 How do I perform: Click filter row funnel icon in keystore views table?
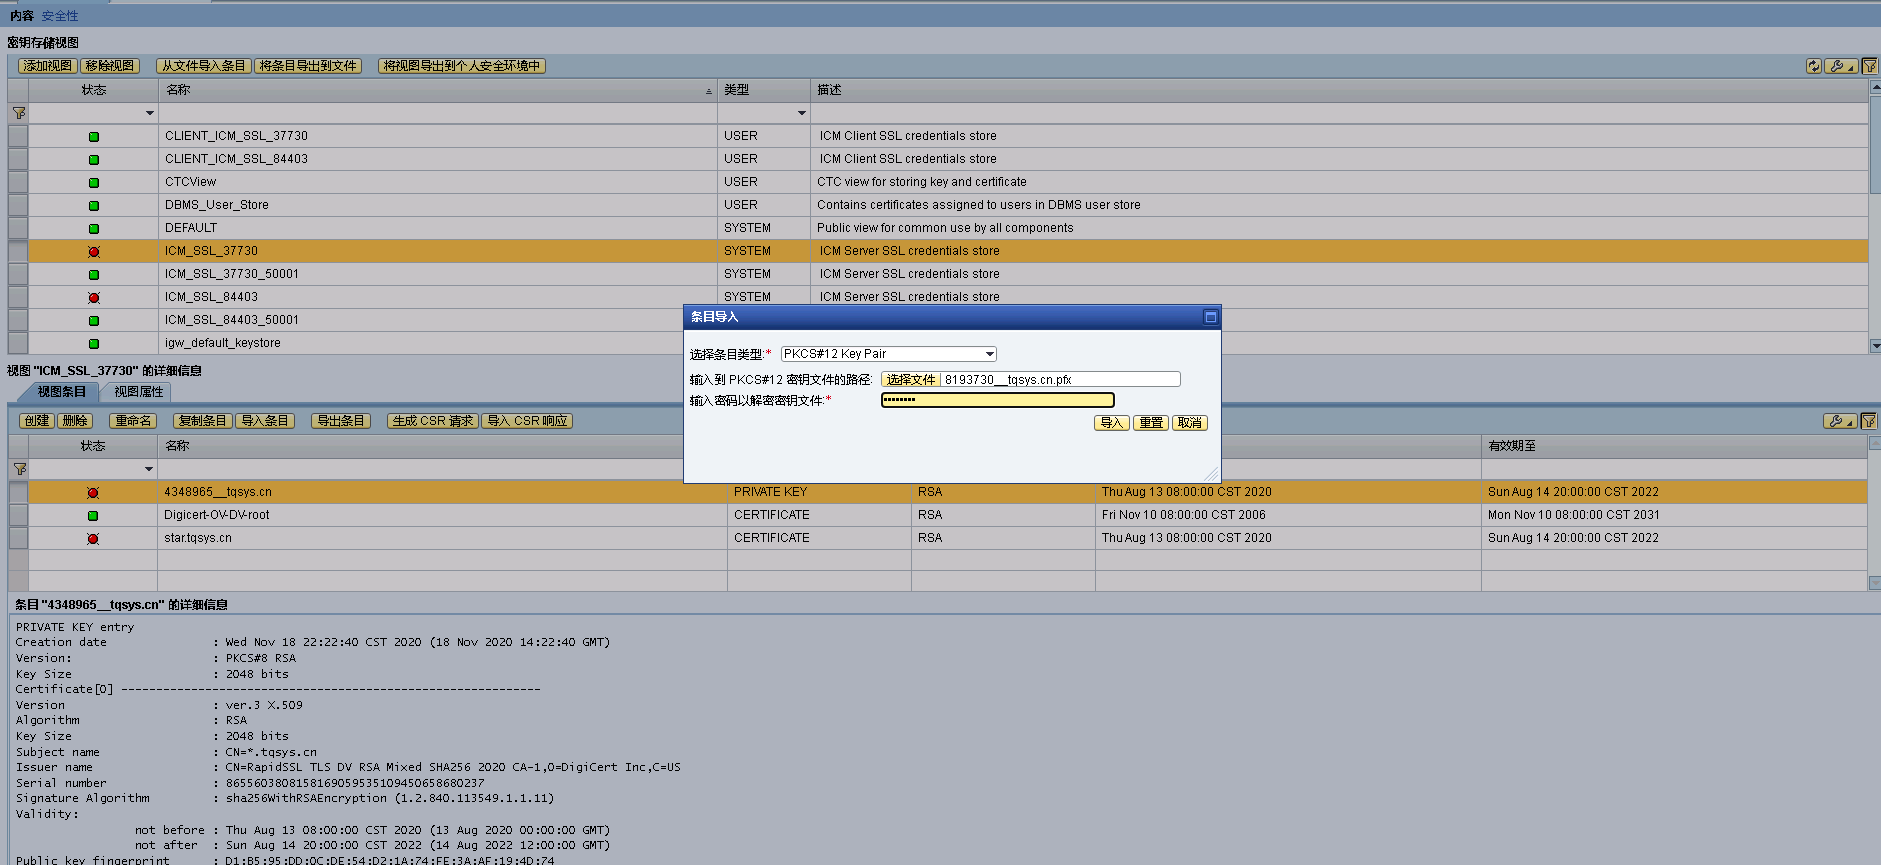click(x=19, y=113)
